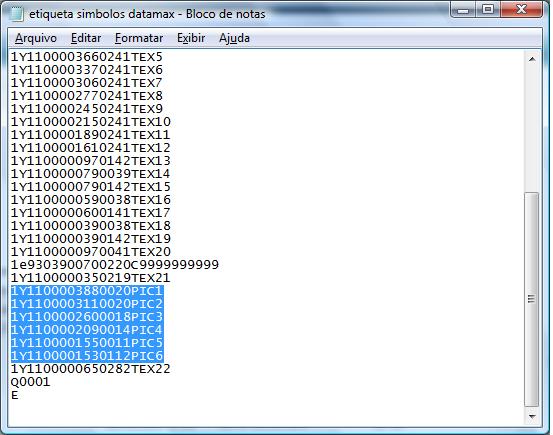Minimize the Bloco de notas window
553x435 pixels.
click(x=463, y=10)
